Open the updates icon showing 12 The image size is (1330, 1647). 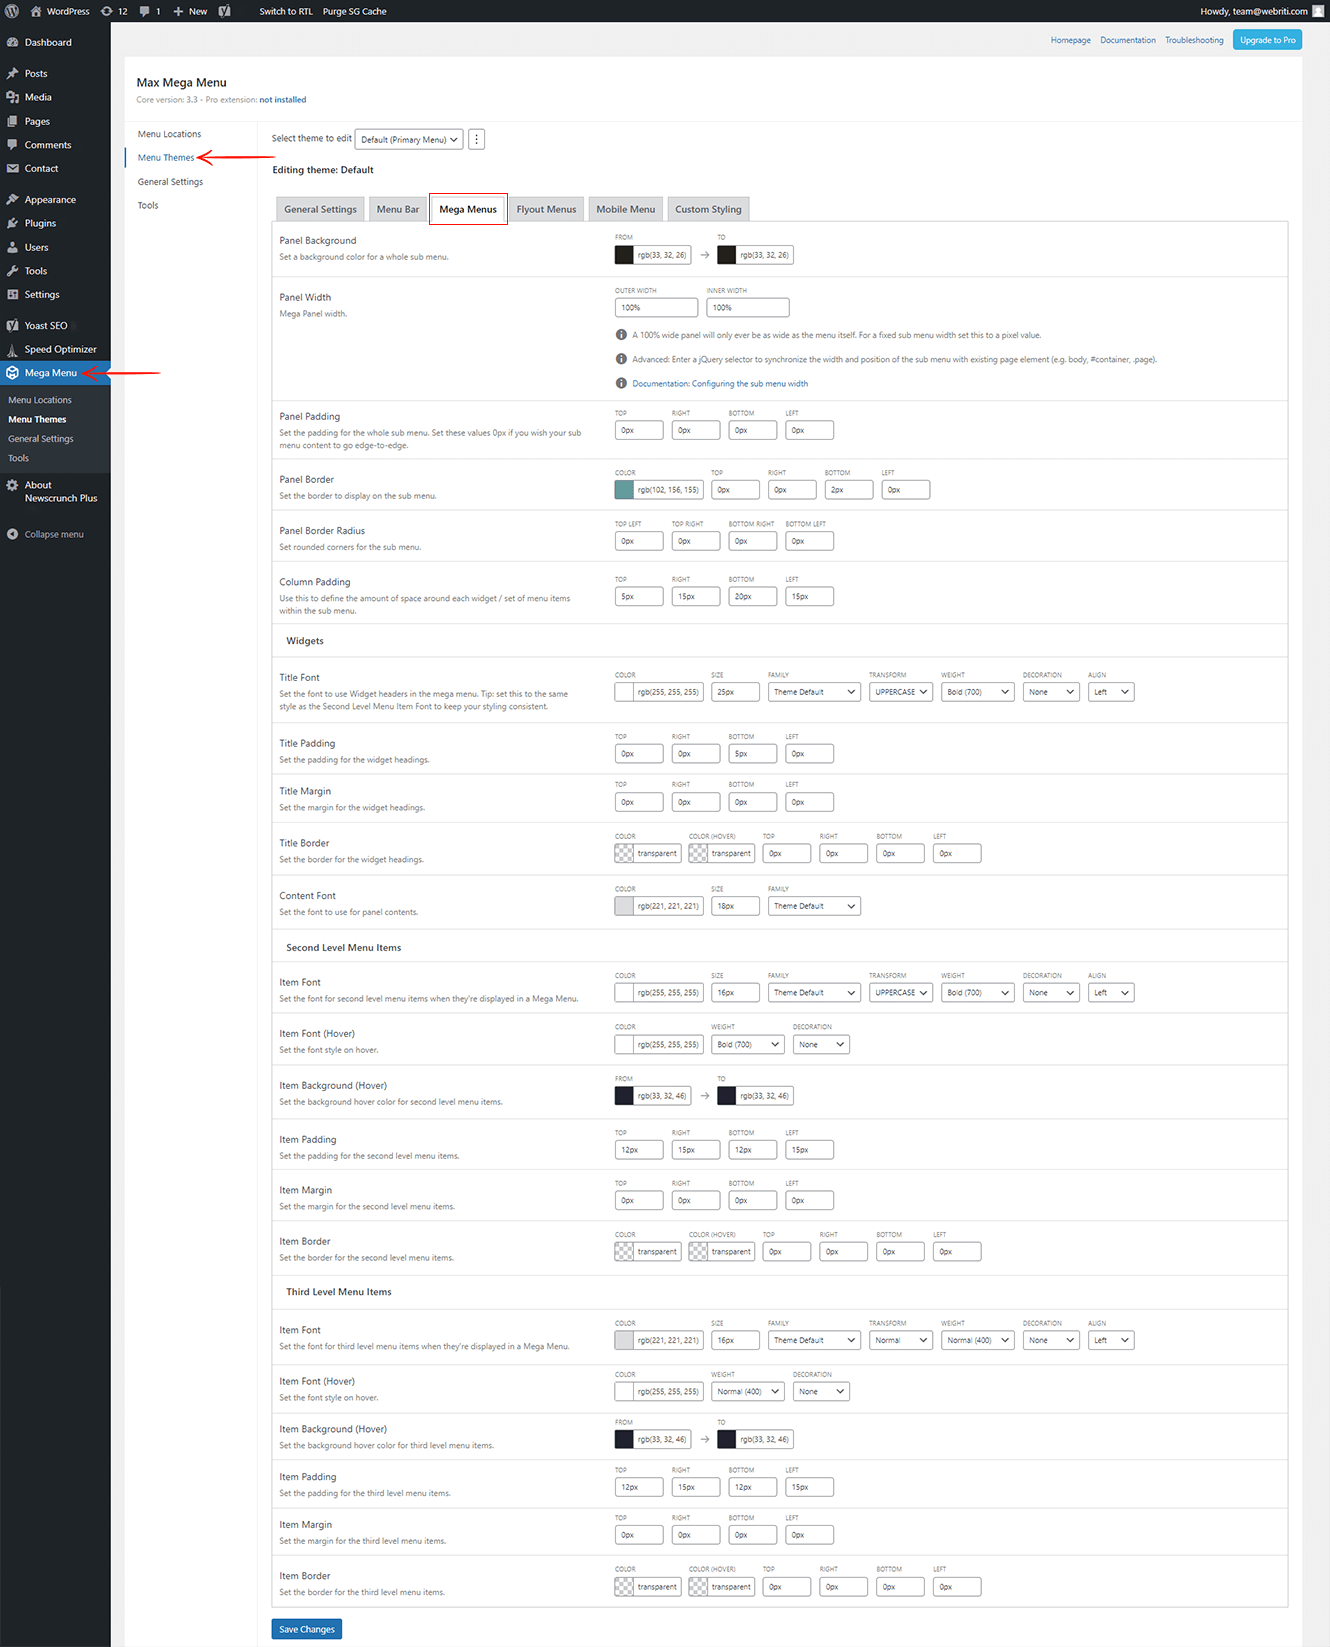[x=106, y=11]
